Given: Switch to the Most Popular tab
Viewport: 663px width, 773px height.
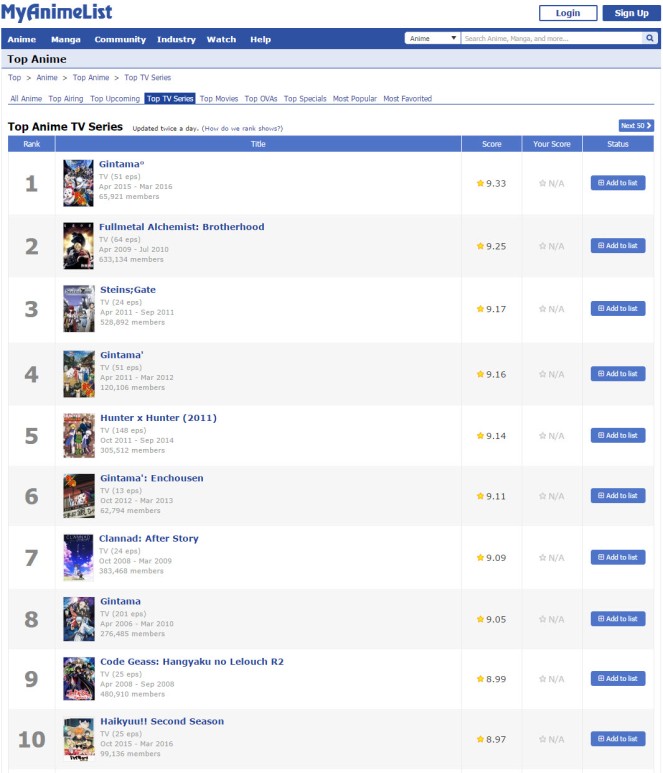Looking at the screenshot, I should [x=354, y=99].
